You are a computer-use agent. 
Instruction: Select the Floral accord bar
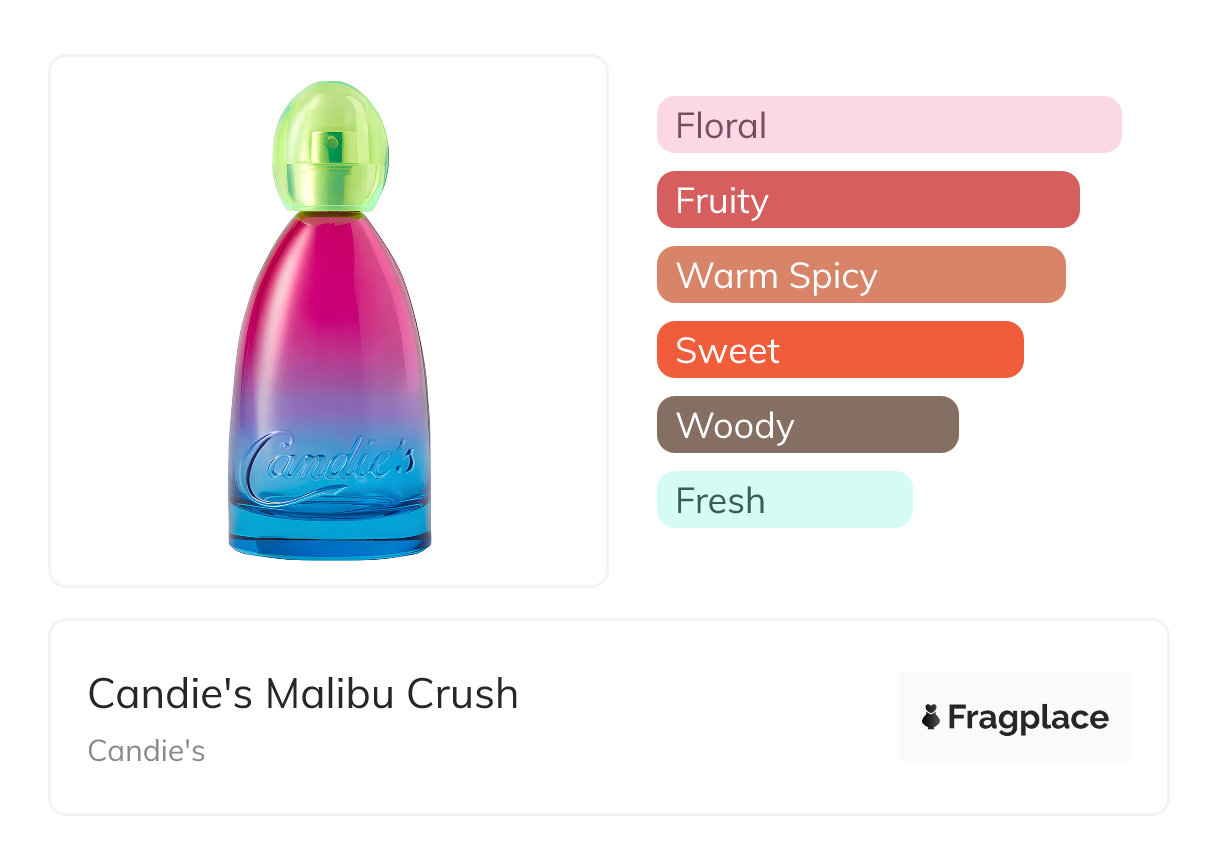coord(889,125)
